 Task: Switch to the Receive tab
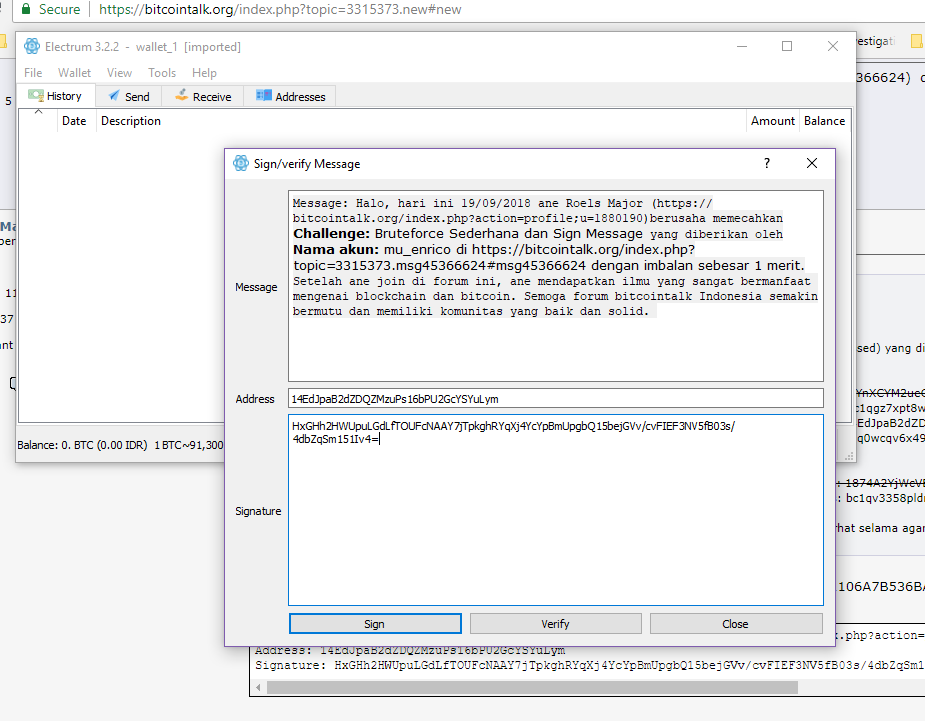coord(203,96)
